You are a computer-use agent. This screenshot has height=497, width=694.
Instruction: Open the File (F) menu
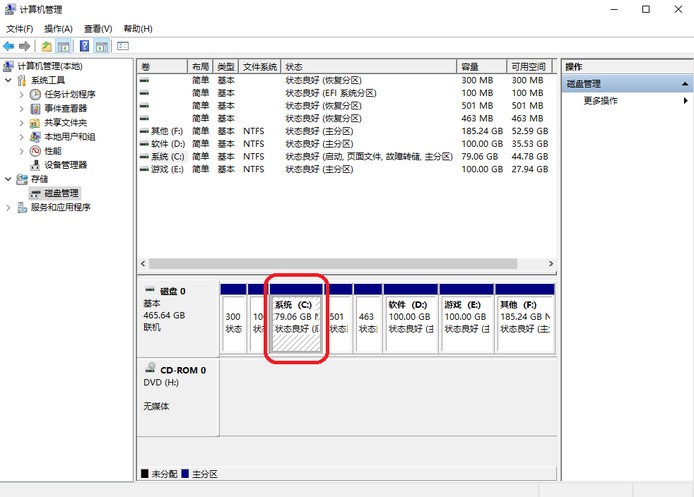point(19,29)
